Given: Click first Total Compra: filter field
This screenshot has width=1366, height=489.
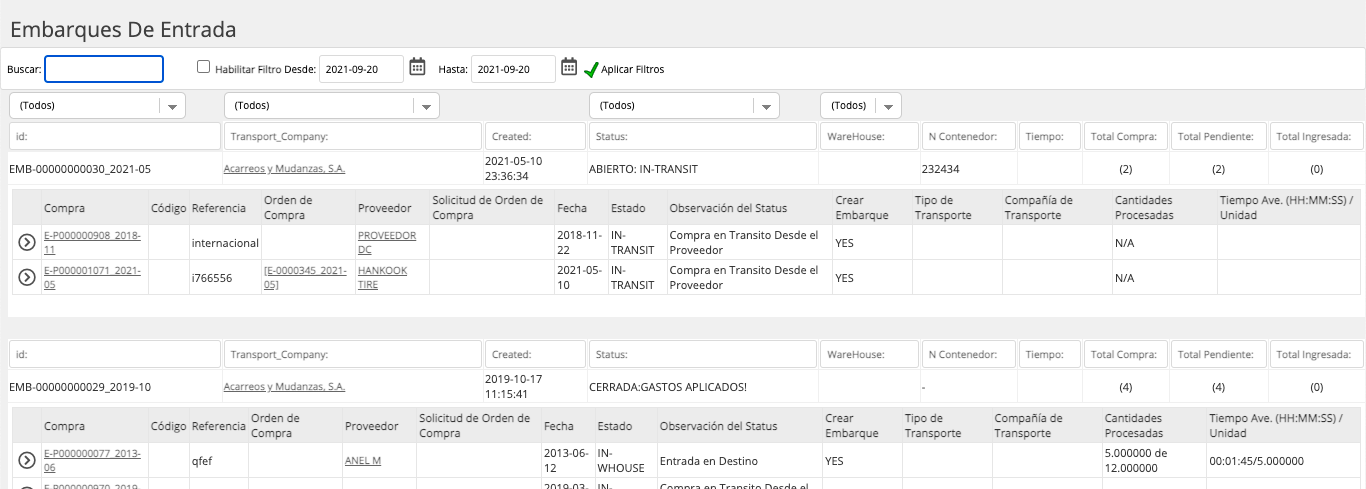Looking at the screenshot, I should [x=1126, y=136].
